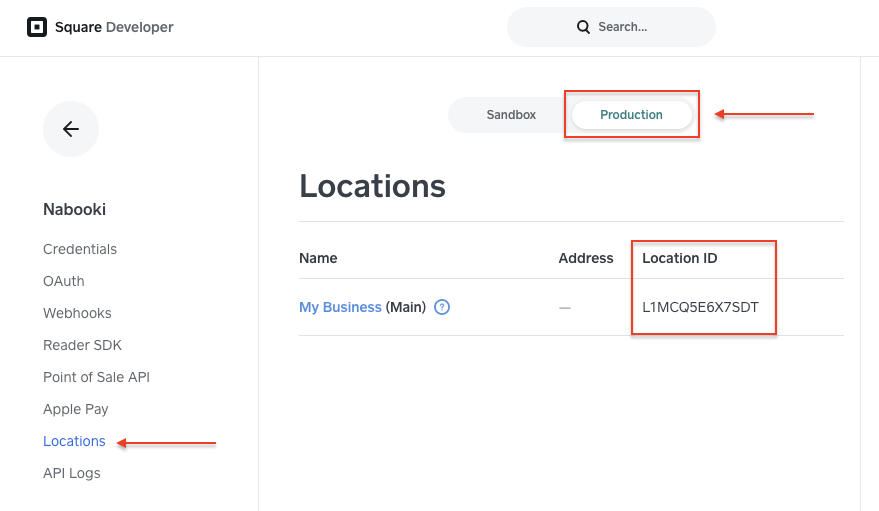Switch to the Production environment
The width and height of the screenshot is (879, 511).
(x=631, y=115)
